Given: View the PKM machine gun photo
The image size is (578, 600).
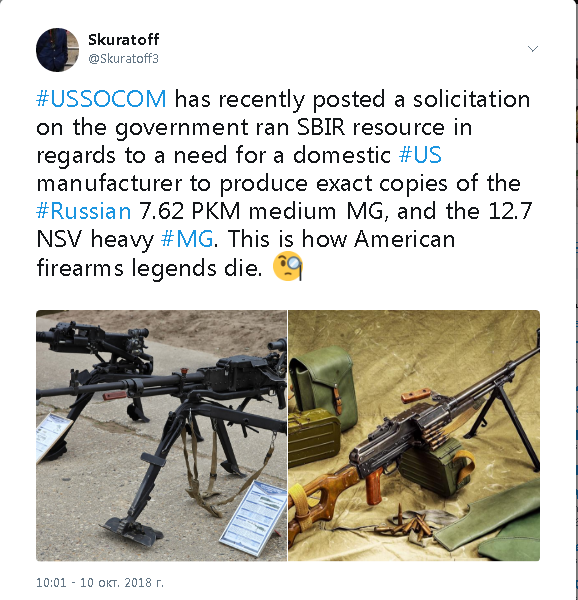Looking at the screenshot, I should pos(414,435).
